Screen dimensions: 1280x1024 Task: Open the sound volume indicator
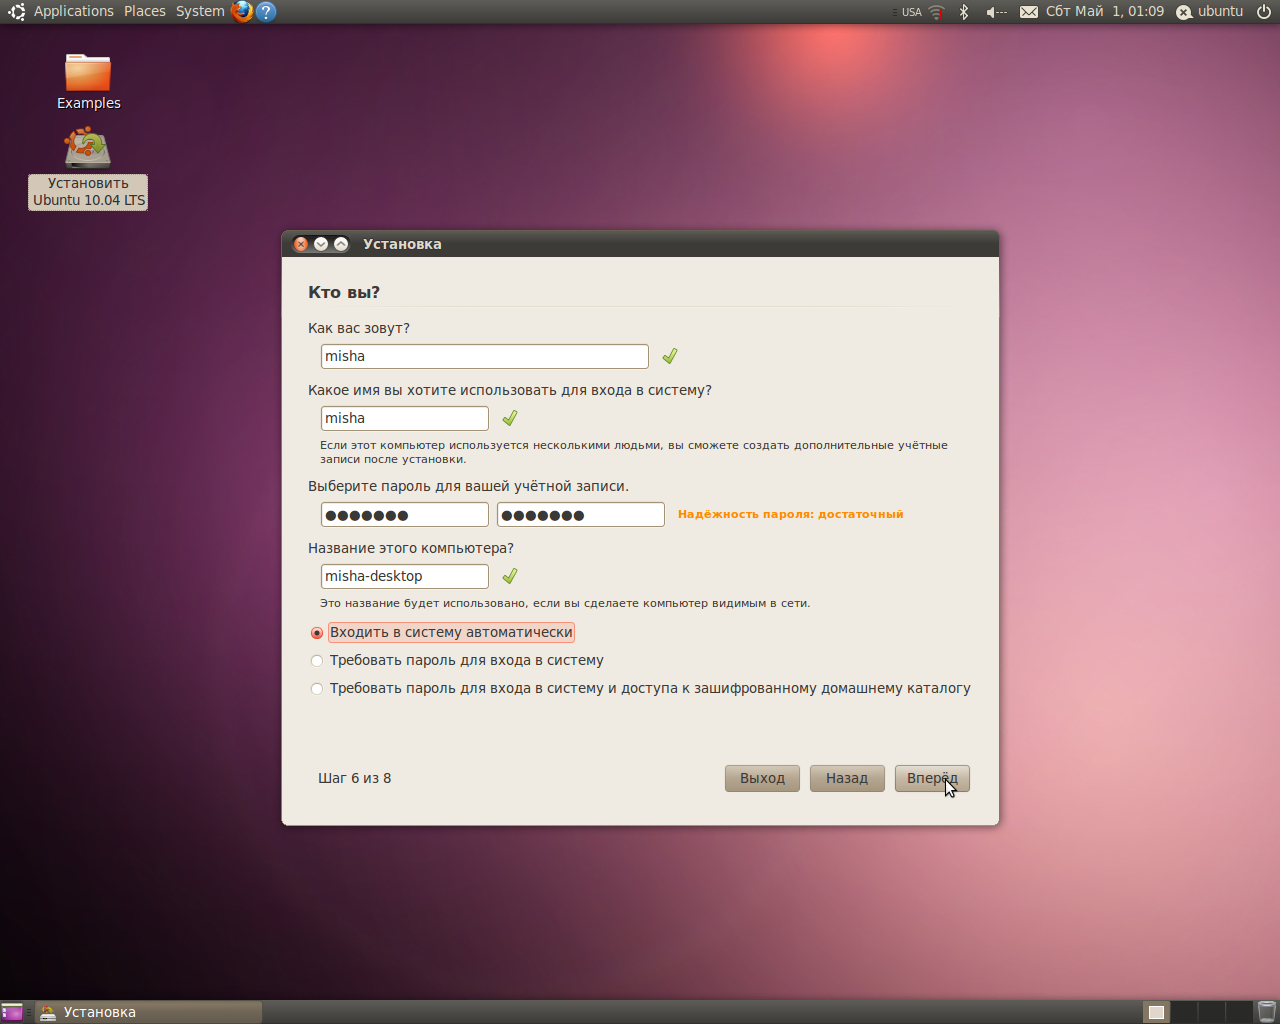tap(996, 12)
